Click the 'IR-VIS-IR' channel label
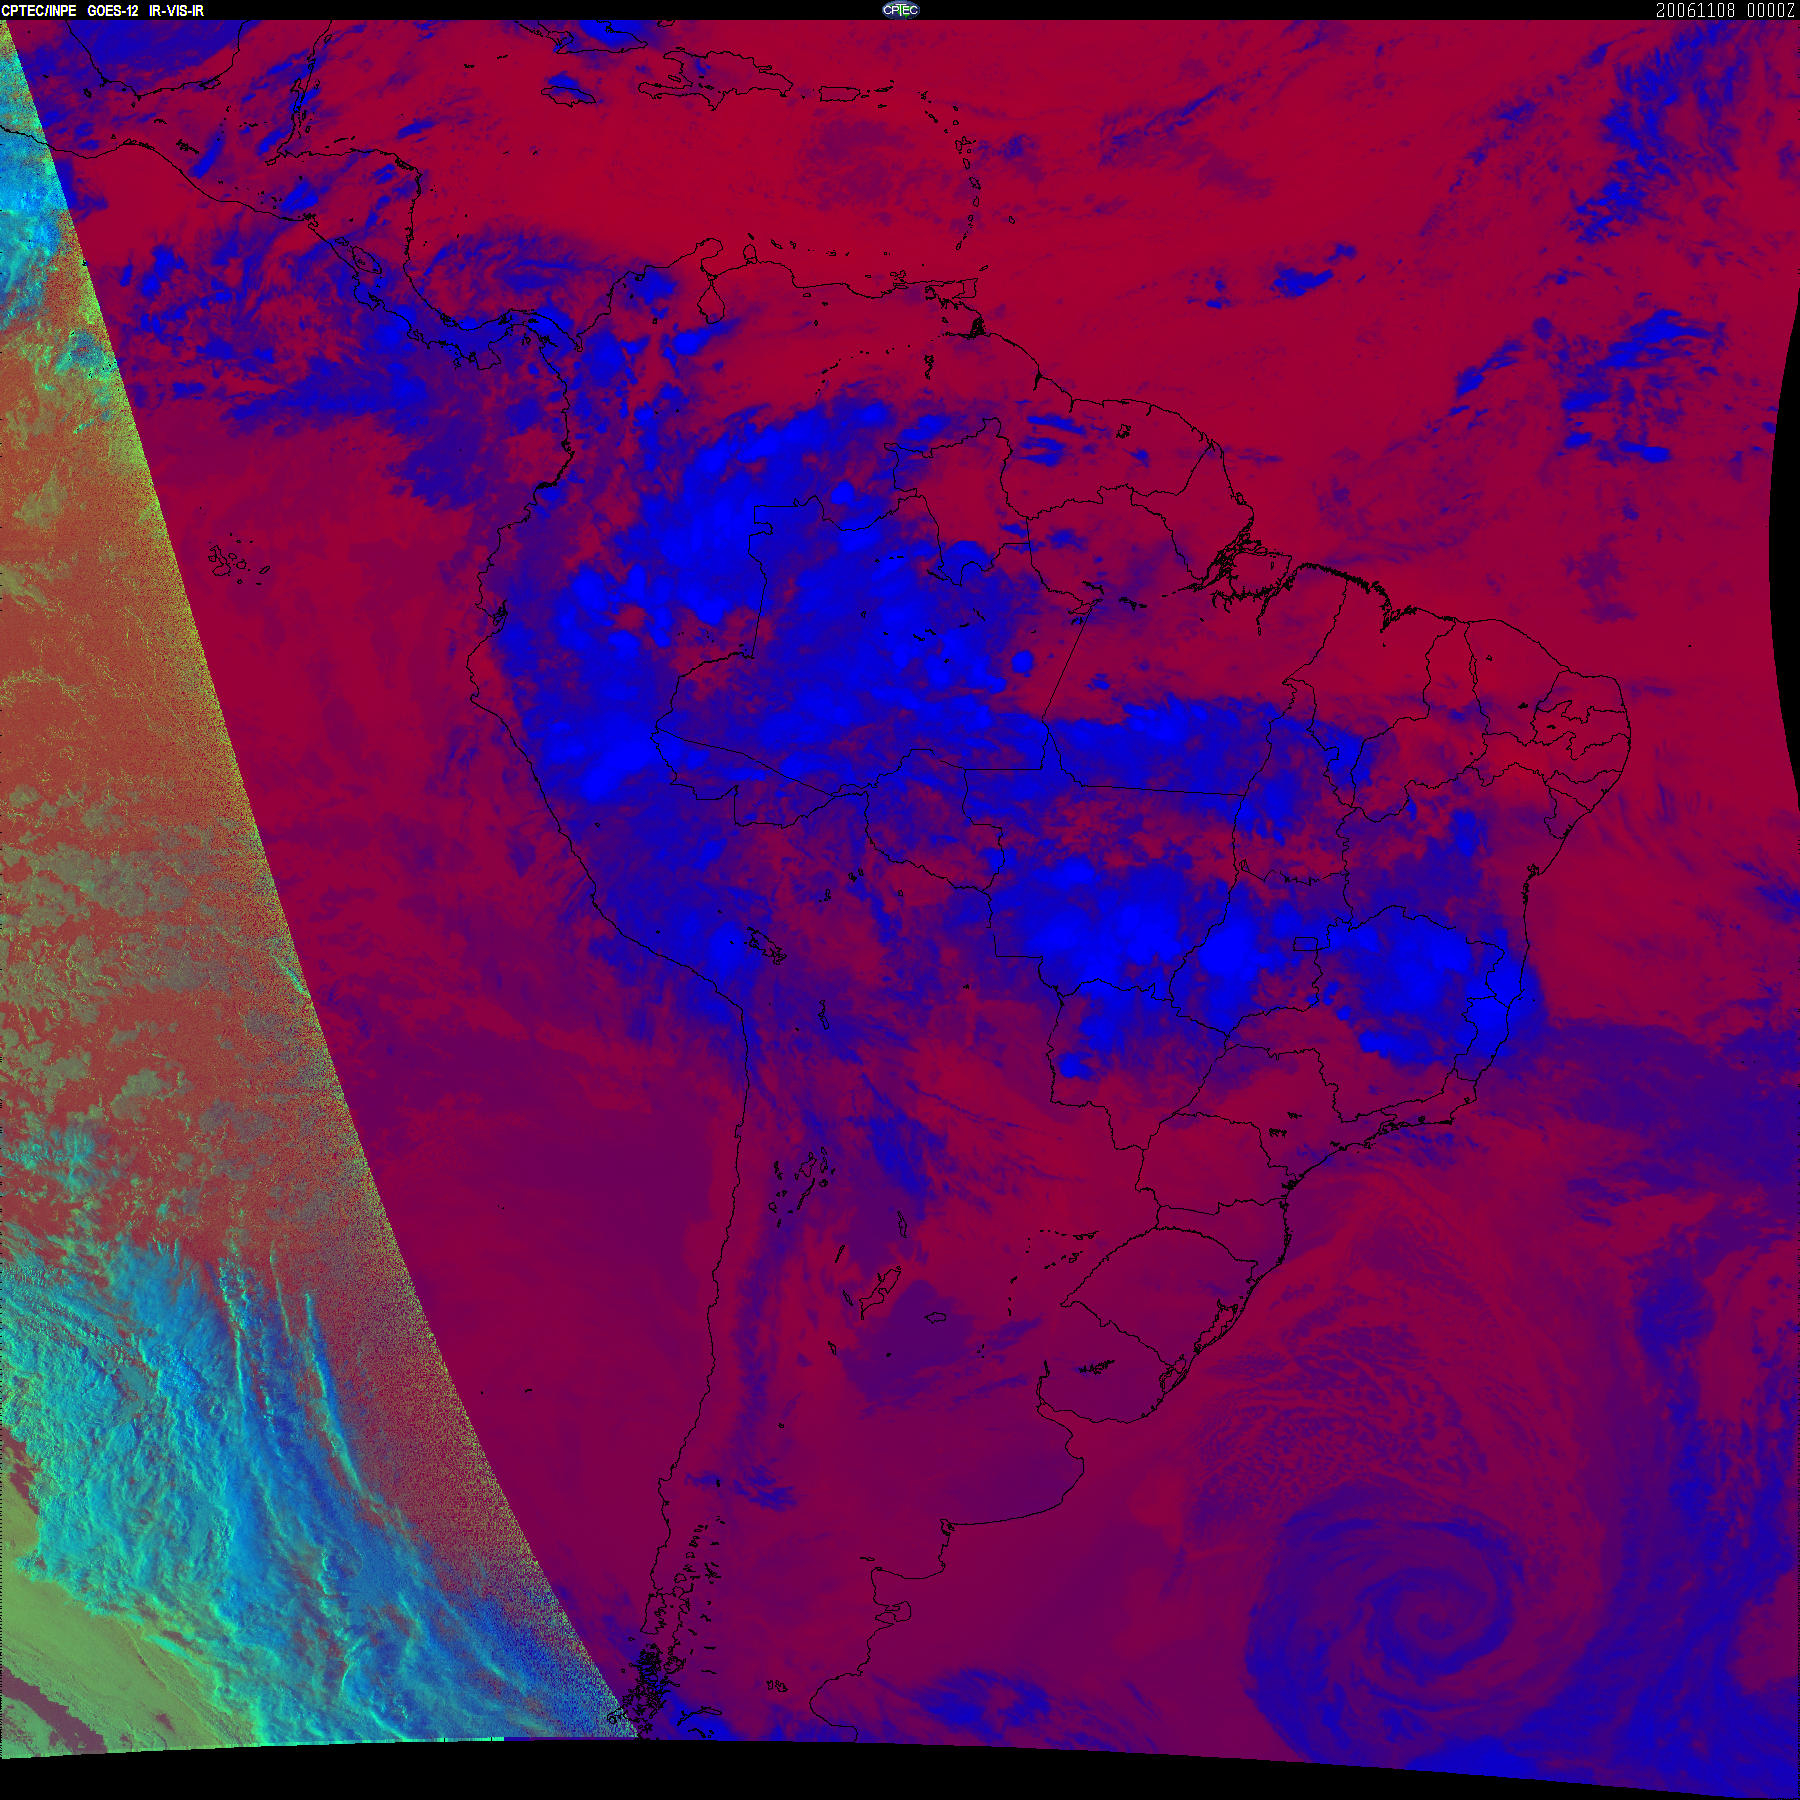Screen dimensions: 1800x1800 [177, 10]
